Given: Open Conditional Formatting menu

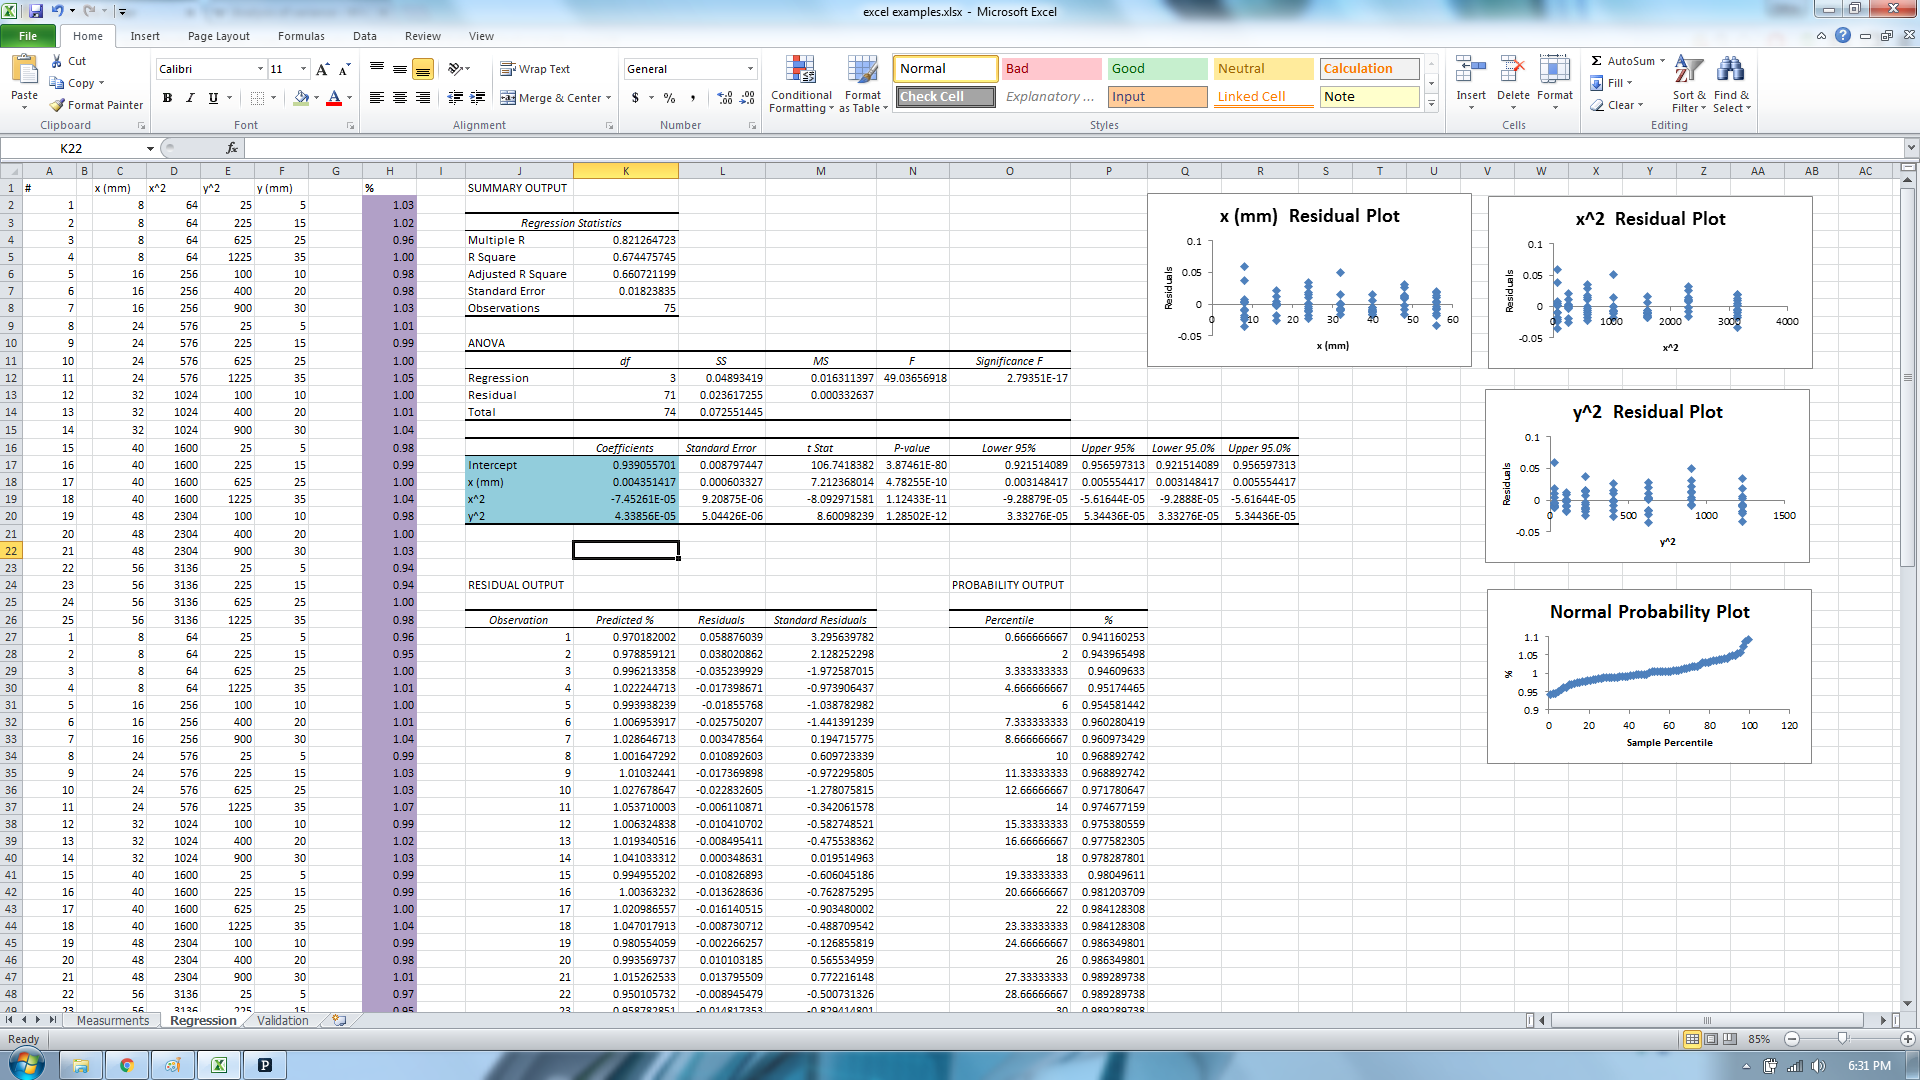Looking at the screenshot, I should tap(801, 84).
